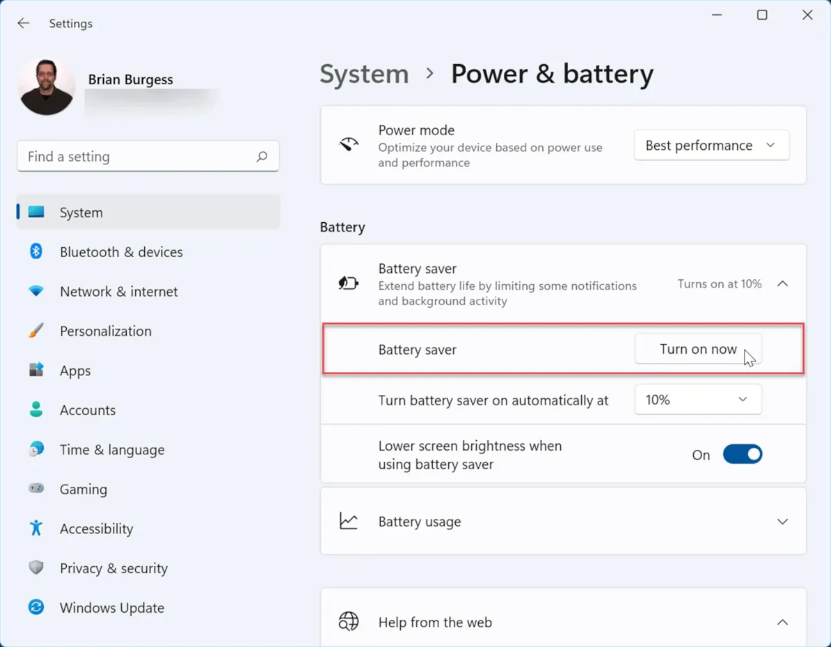Close the Settings window
The width and height of the screenshot is (831, 647).
click(x=807, y=15)
